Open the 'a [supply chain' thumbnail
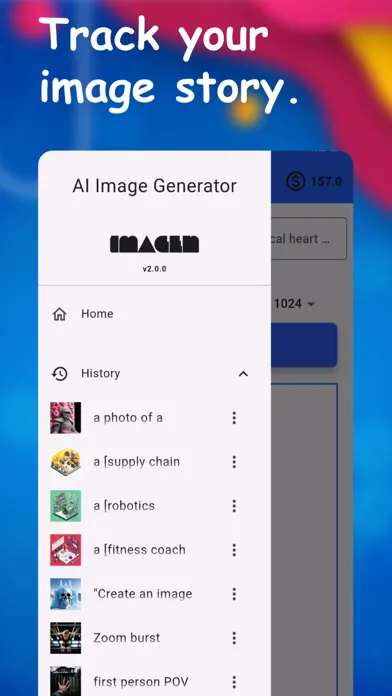Screen dimensions: 392x696 click(65, 462)
